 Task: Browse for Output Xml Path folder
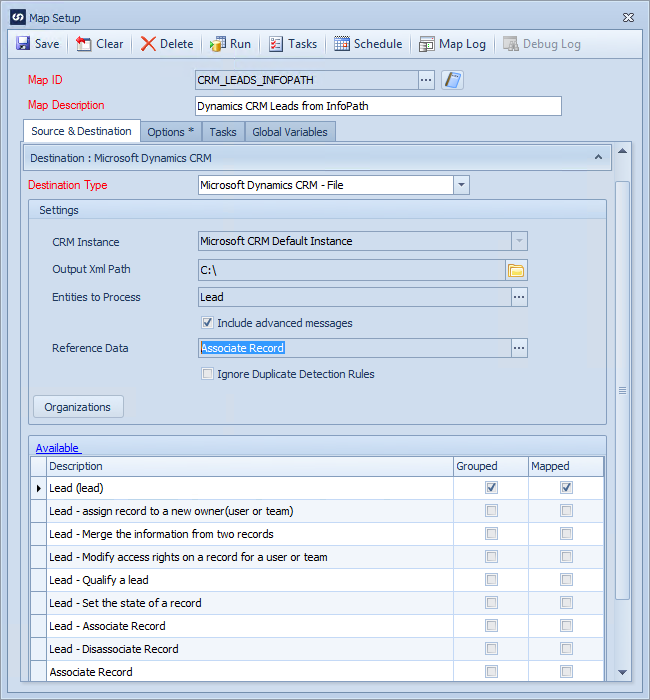516,271
